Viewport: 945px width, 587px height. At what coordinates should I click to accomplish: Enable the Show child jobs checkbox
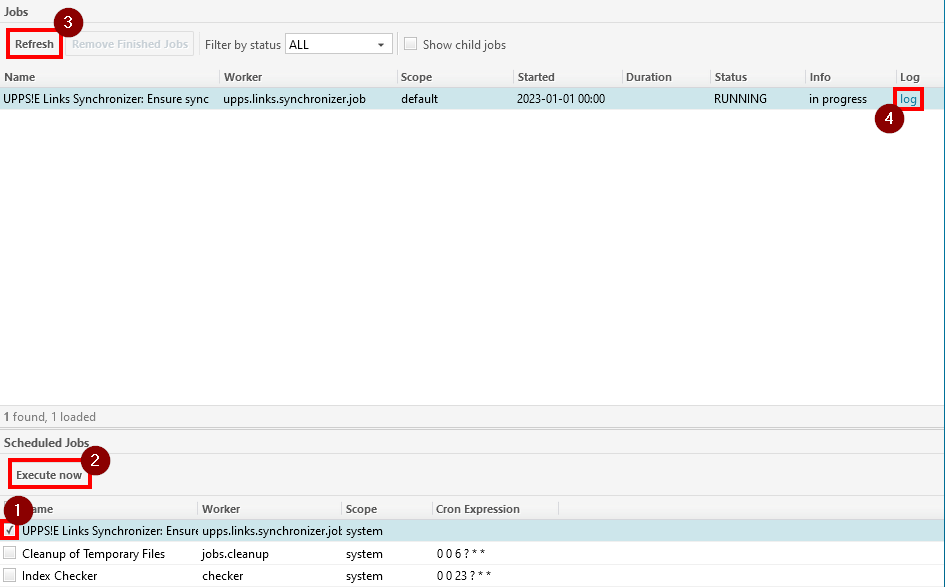410,44
